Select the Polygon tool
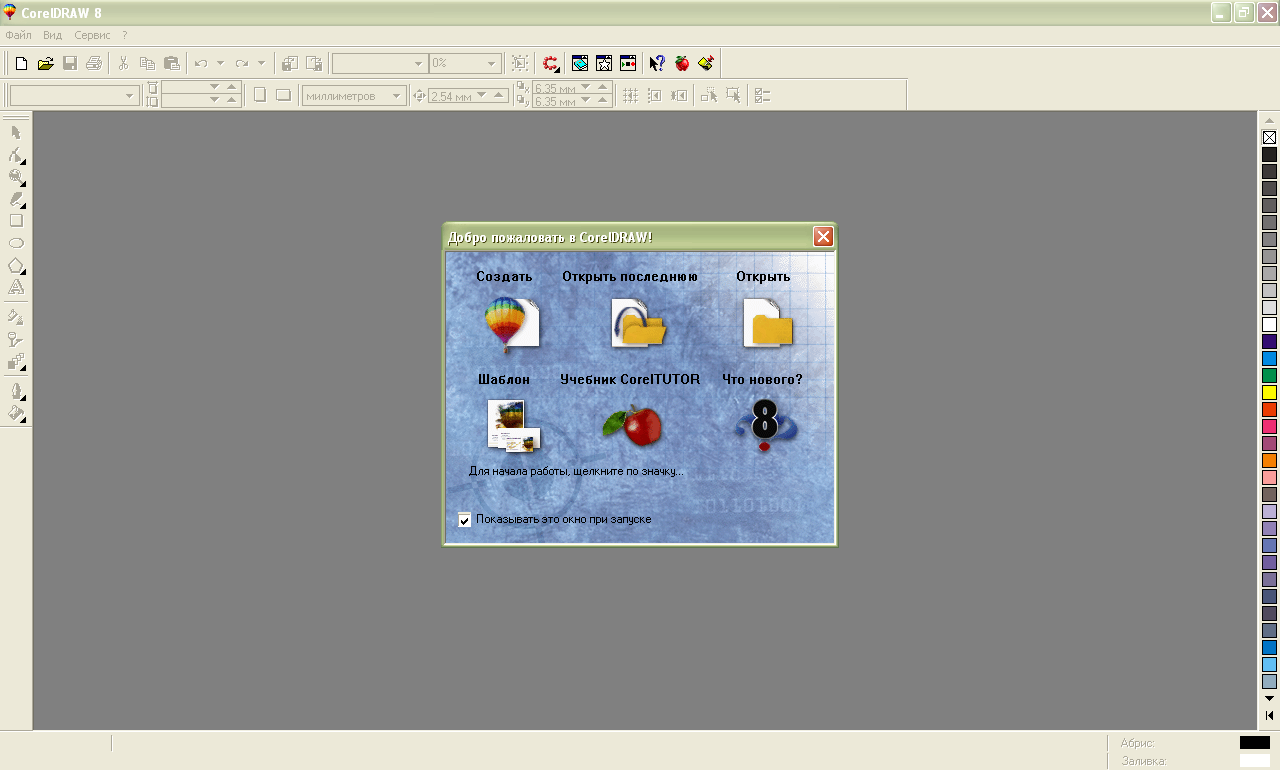This screenshot has width=1280, height=770. click(16, 265)
